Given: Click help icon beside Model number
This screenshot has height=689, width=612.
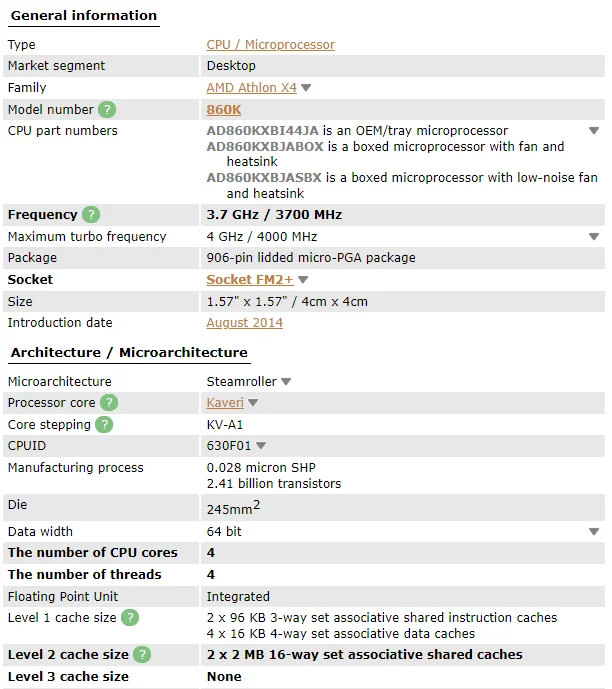Looking at the screenshot, I should [107, 110].
